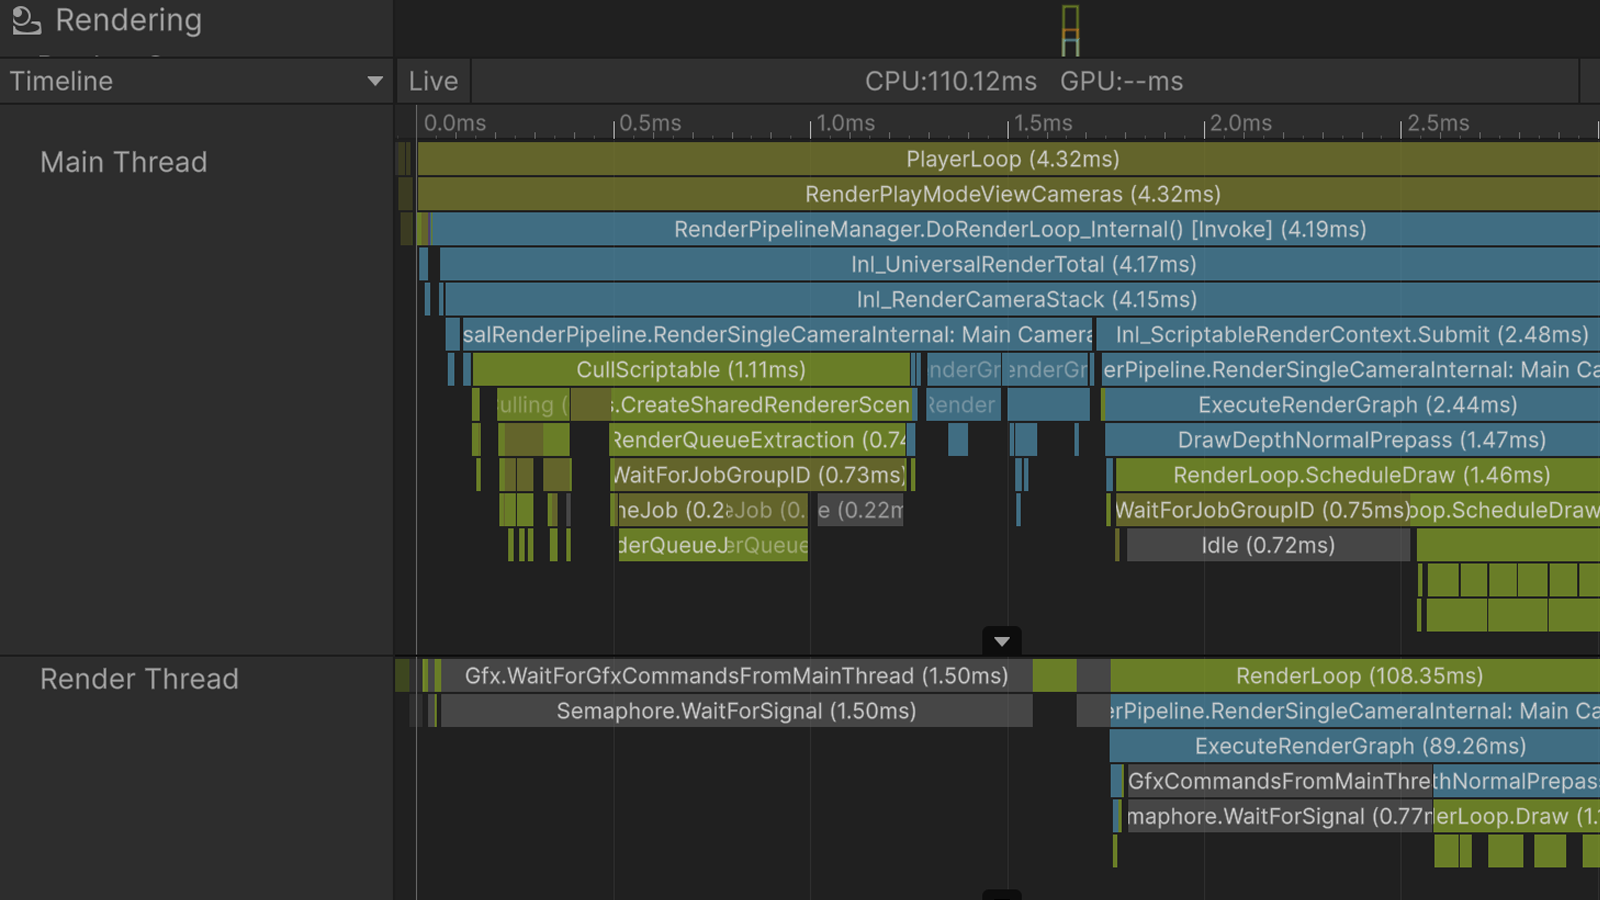Click RenderLoop.ScheduleDraw (1.46ms) sample
This screenshot has height=900, width=1600.
tap(1360, 475)
